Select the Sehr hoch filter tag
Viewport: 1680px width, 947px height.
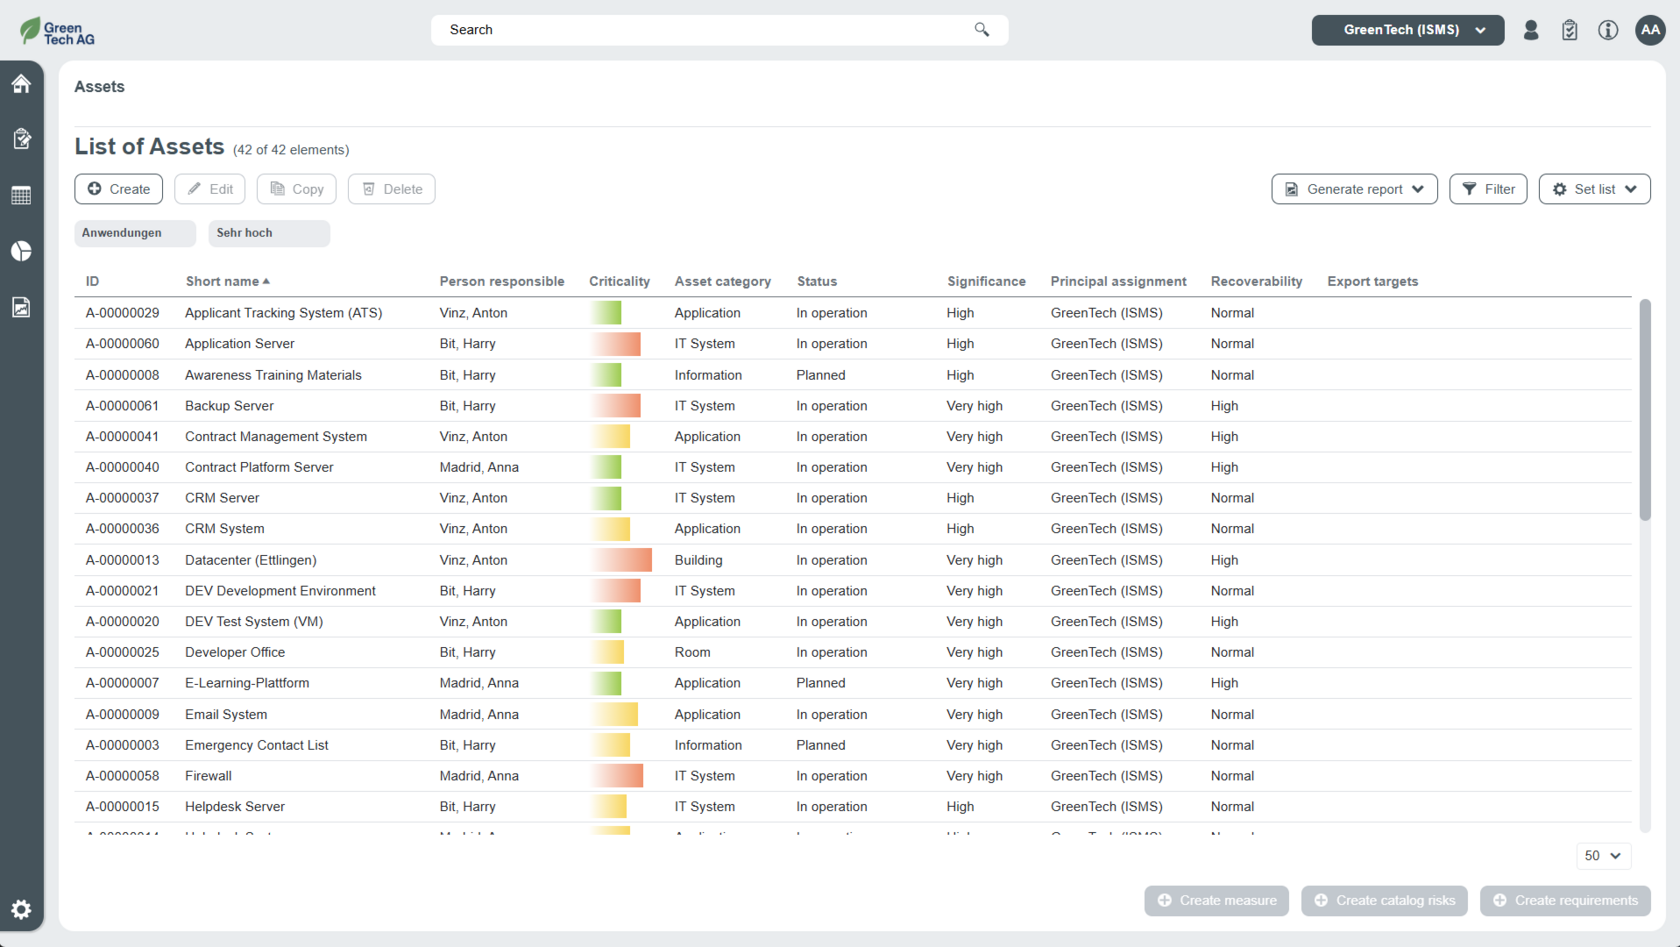pos(268,233)
